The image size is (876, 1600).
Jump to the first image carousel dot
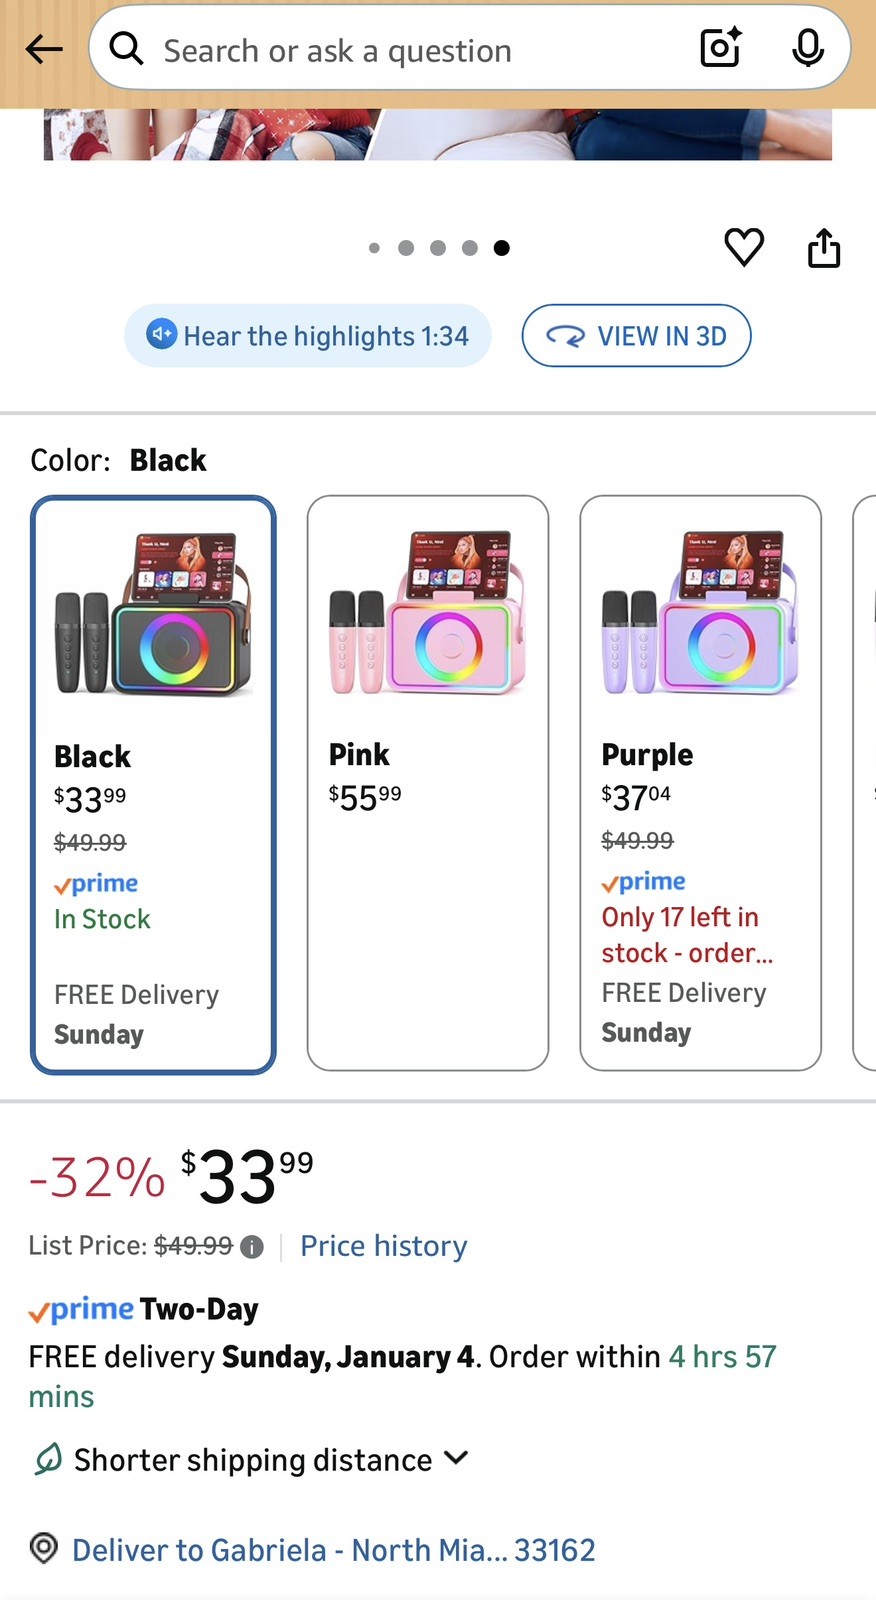click(374, 248)
